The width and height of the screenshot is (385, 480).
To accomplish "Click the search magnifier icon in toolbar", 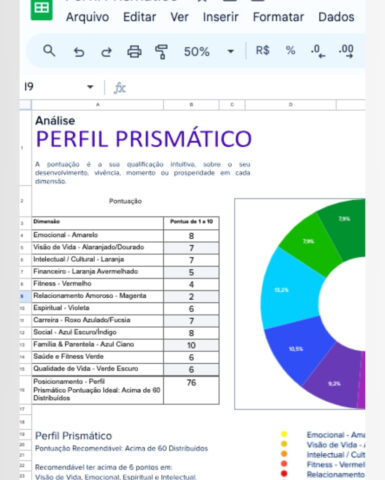I will point(49,51).
